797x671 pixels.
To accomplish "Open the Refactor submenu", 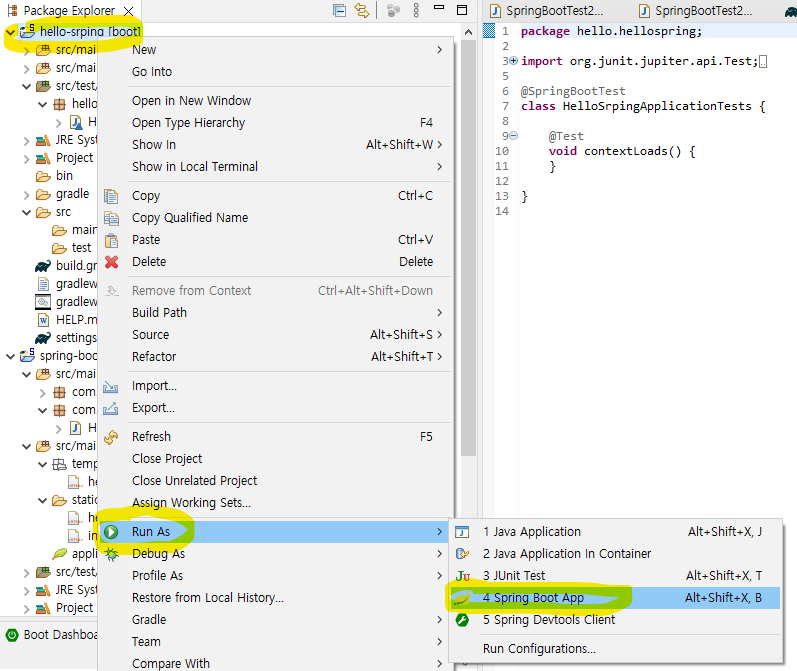I will [275, 357].
